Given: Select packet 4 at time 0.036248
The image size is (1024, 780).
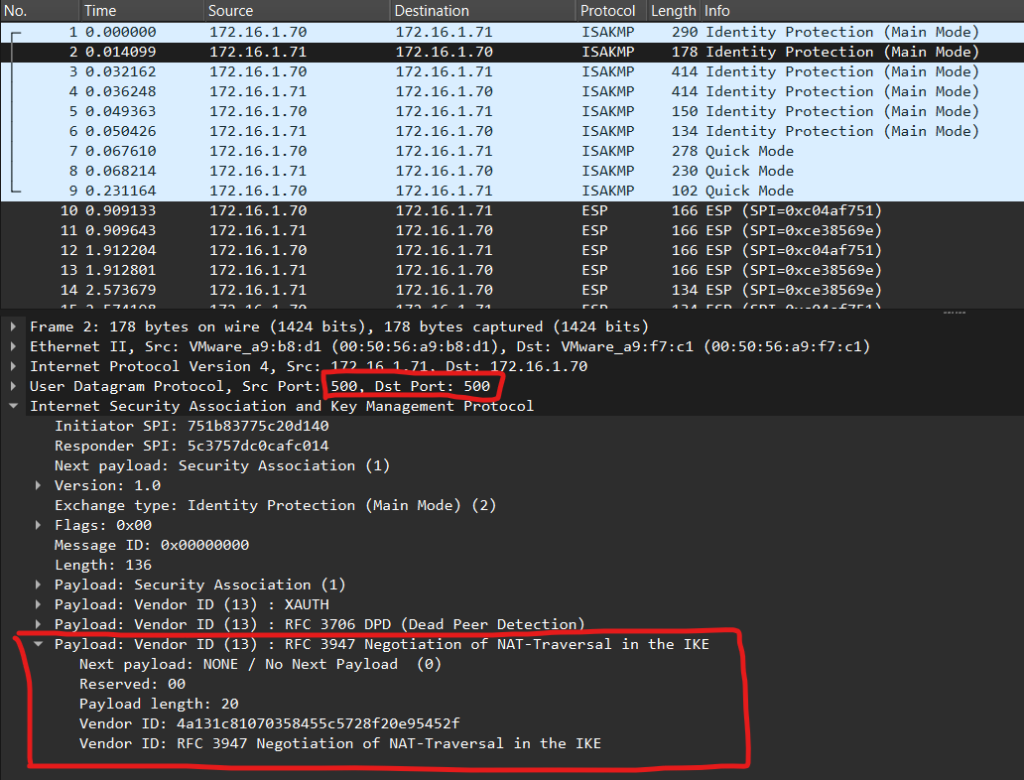Looking at the screenshot, I should click(x=512, y=91).
